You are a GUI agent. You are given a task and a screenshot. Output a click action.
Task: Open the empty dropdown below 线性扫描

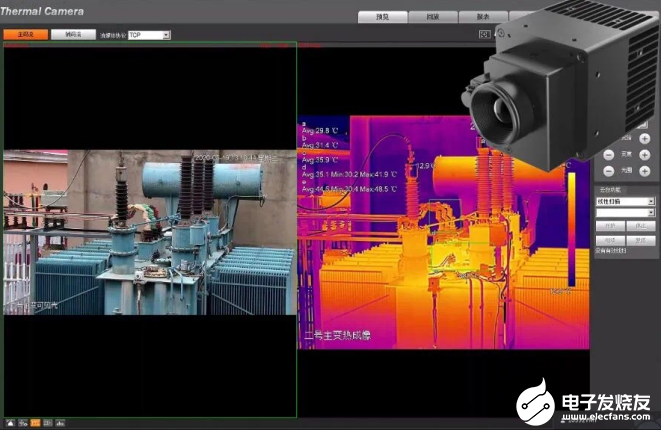pyautogui.click(x=625, y=212)
